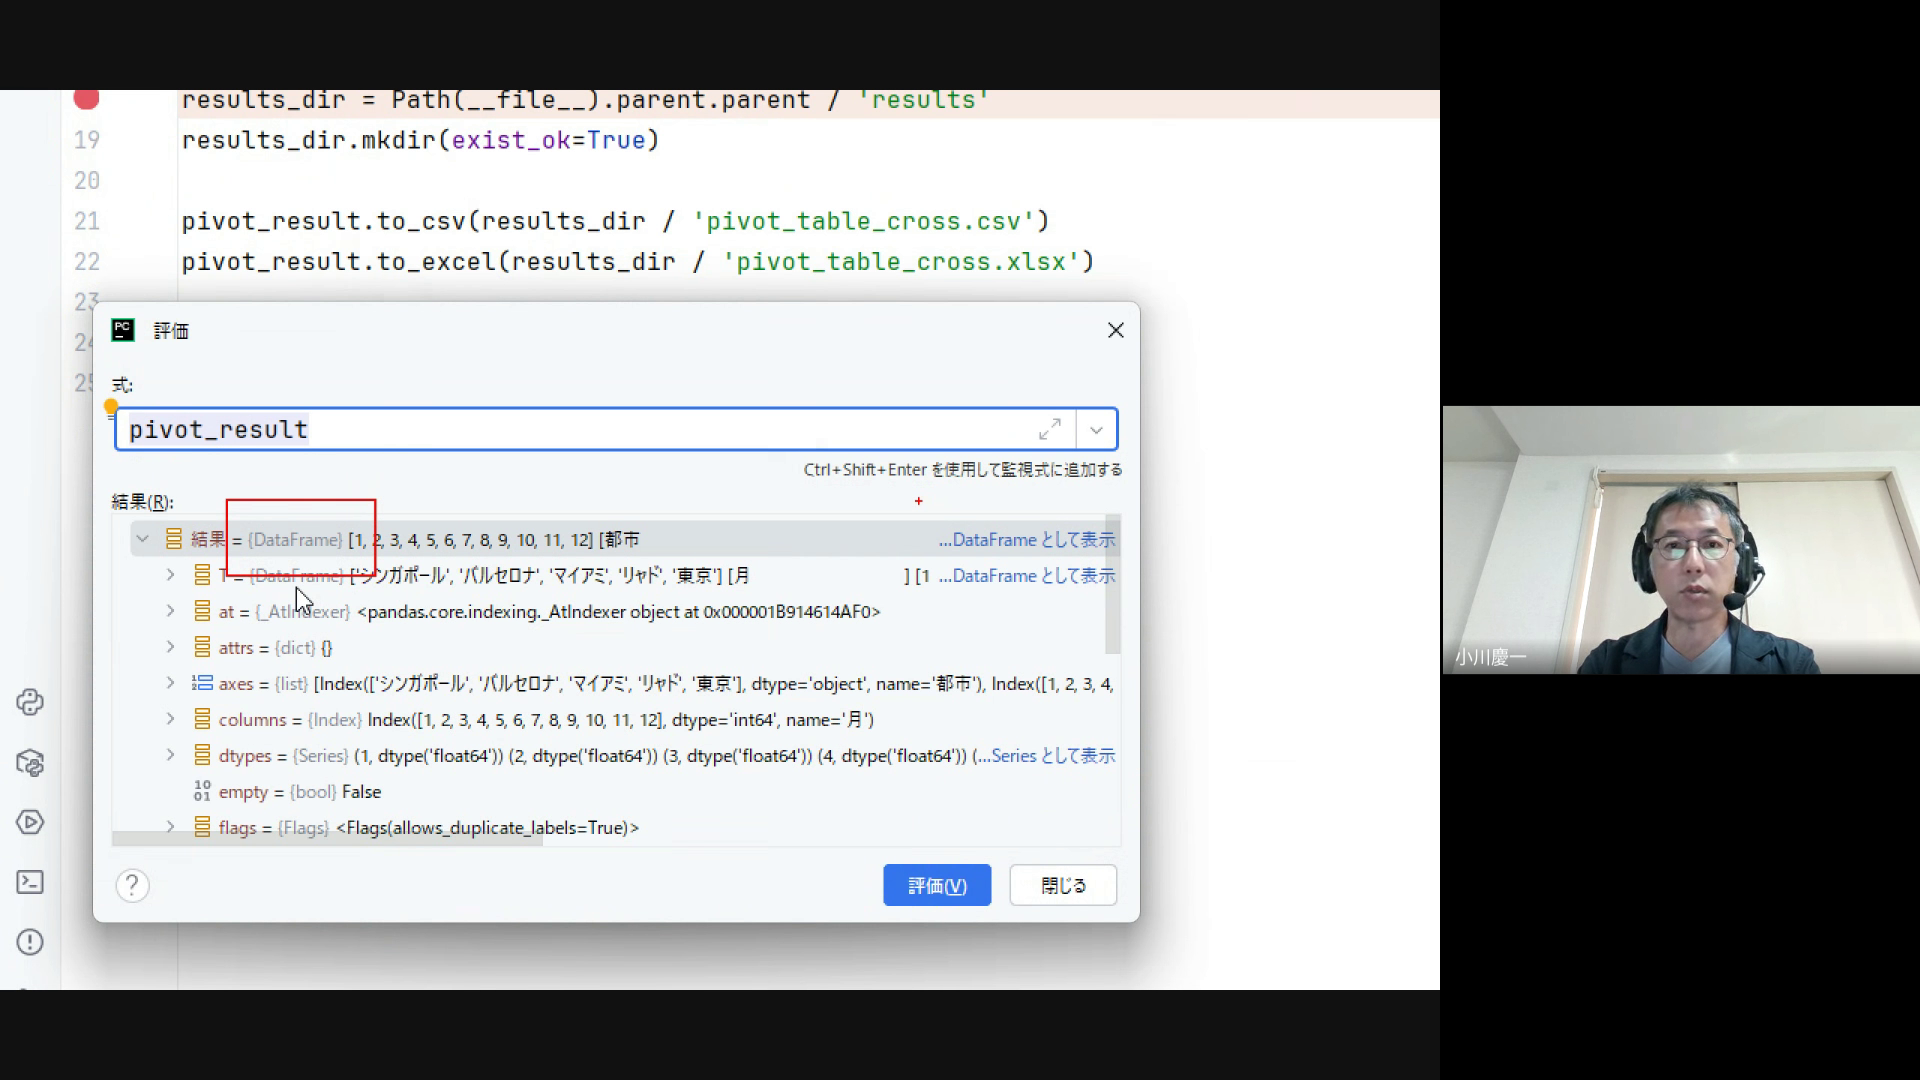Open the Python Console sidebar icon
Viewport: 1920px width, 1080px height.
(x=30, y=702)
